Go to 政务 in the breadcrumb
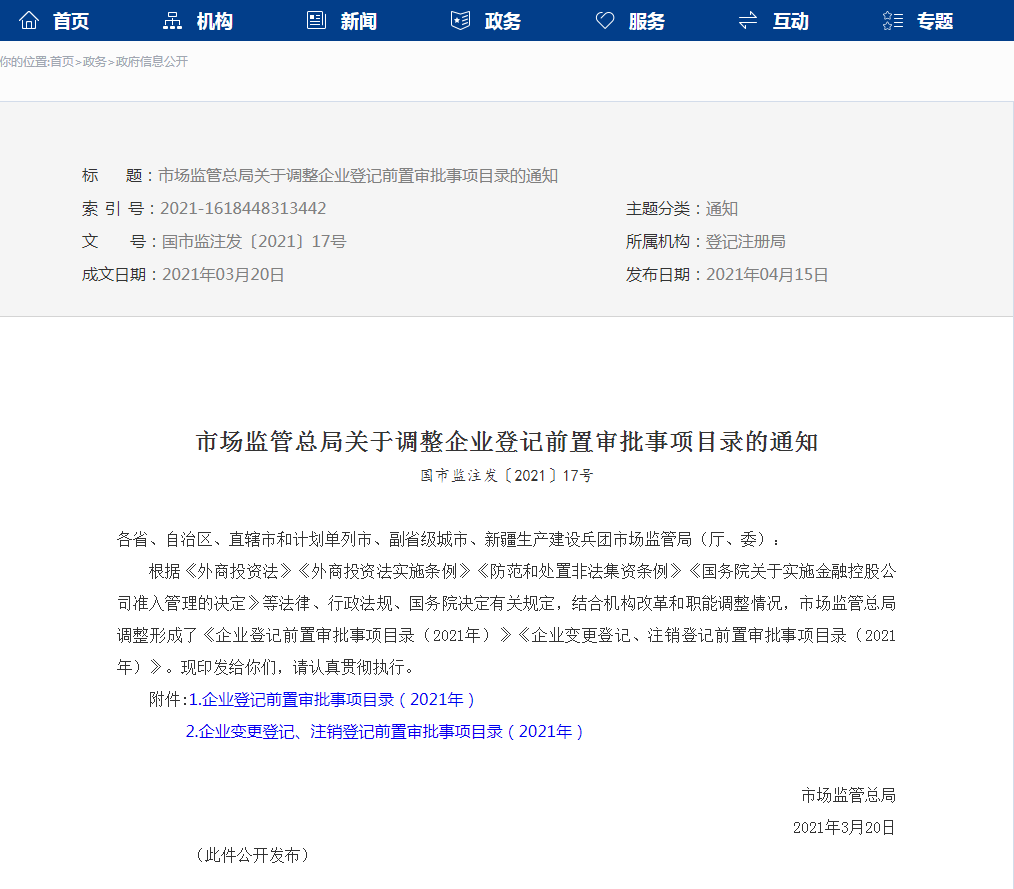Viewport: 1014px width, 889px height. (x=94, y=61)
